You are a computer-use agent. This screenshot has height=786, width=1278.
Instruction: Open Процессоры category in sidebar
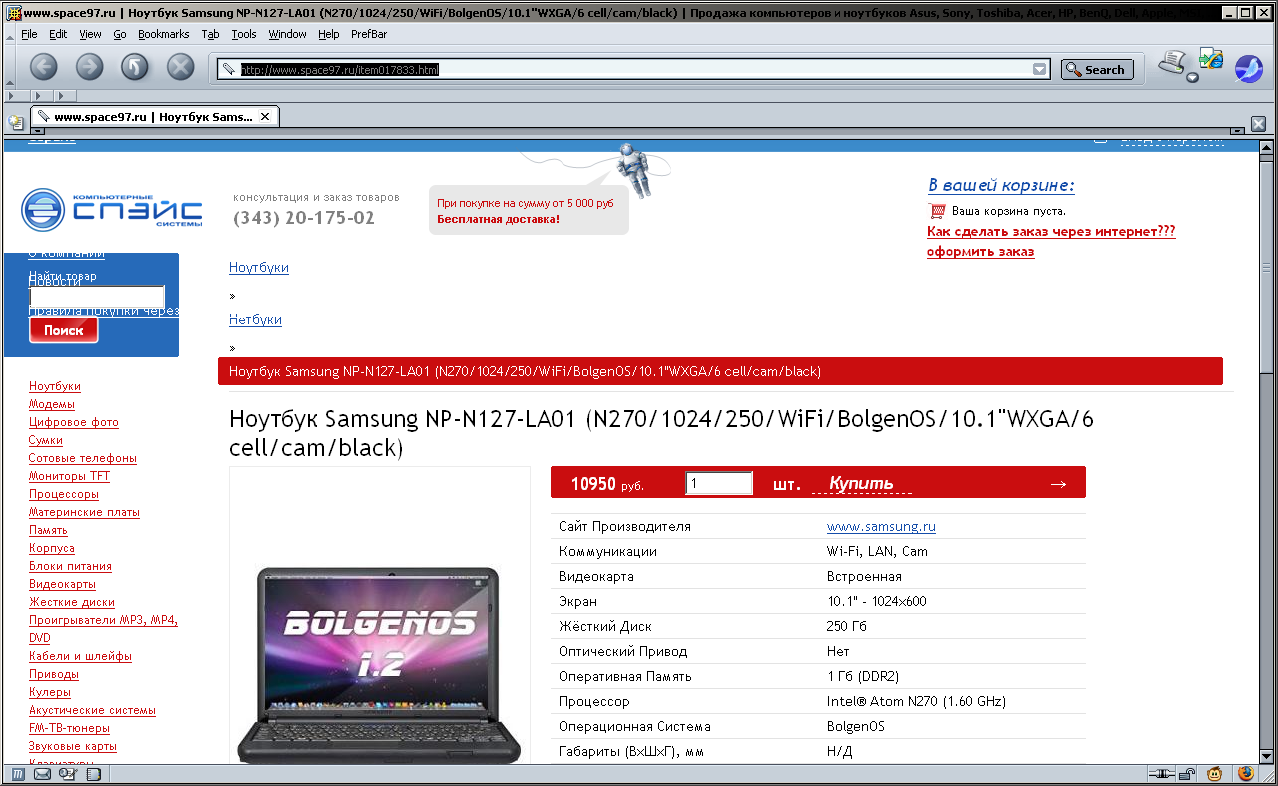(x=64, y=494)
